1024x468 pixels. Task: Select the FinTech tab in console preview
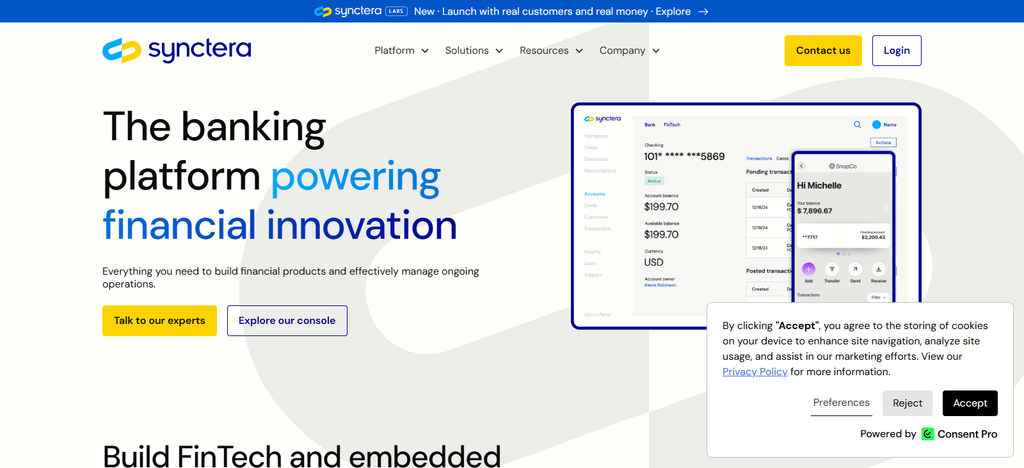point(672,125)
